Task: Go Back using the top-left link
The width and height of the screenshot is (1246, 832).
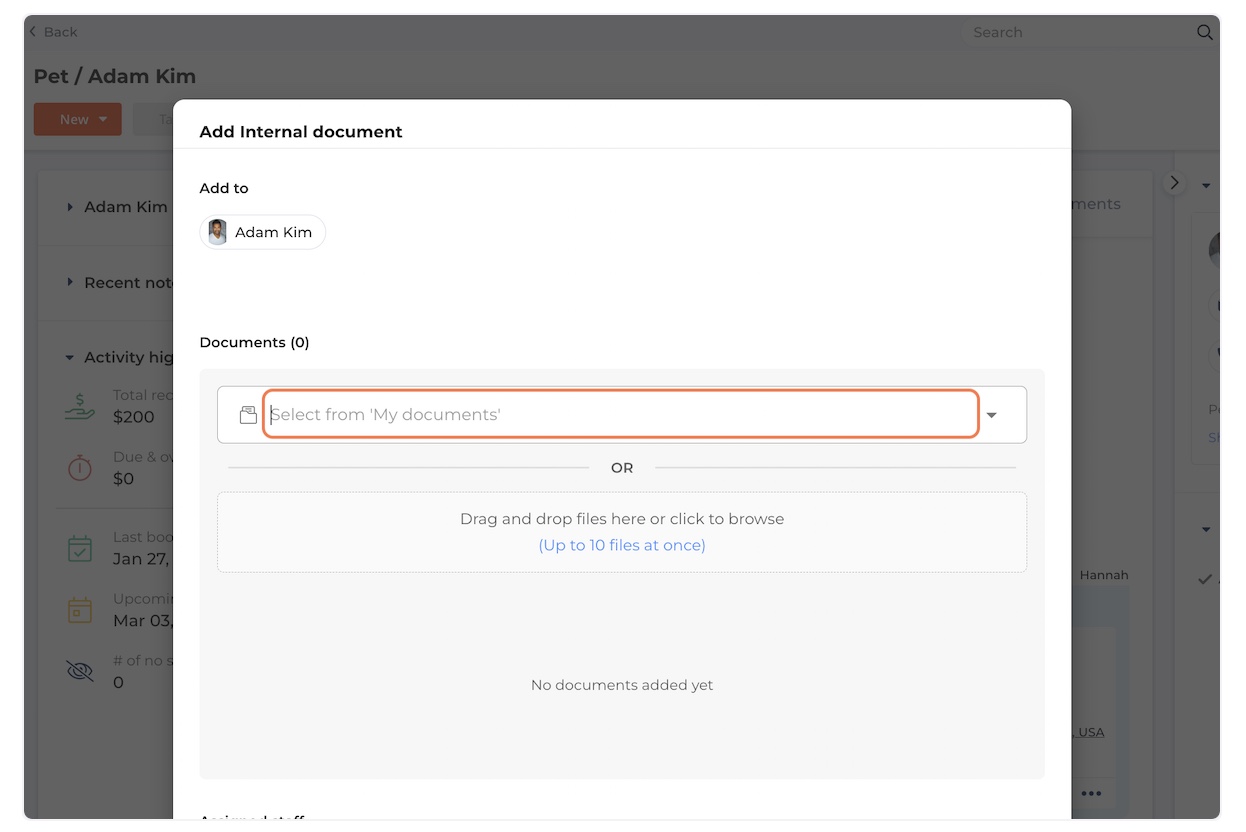Action: click(x=53, y=32)
